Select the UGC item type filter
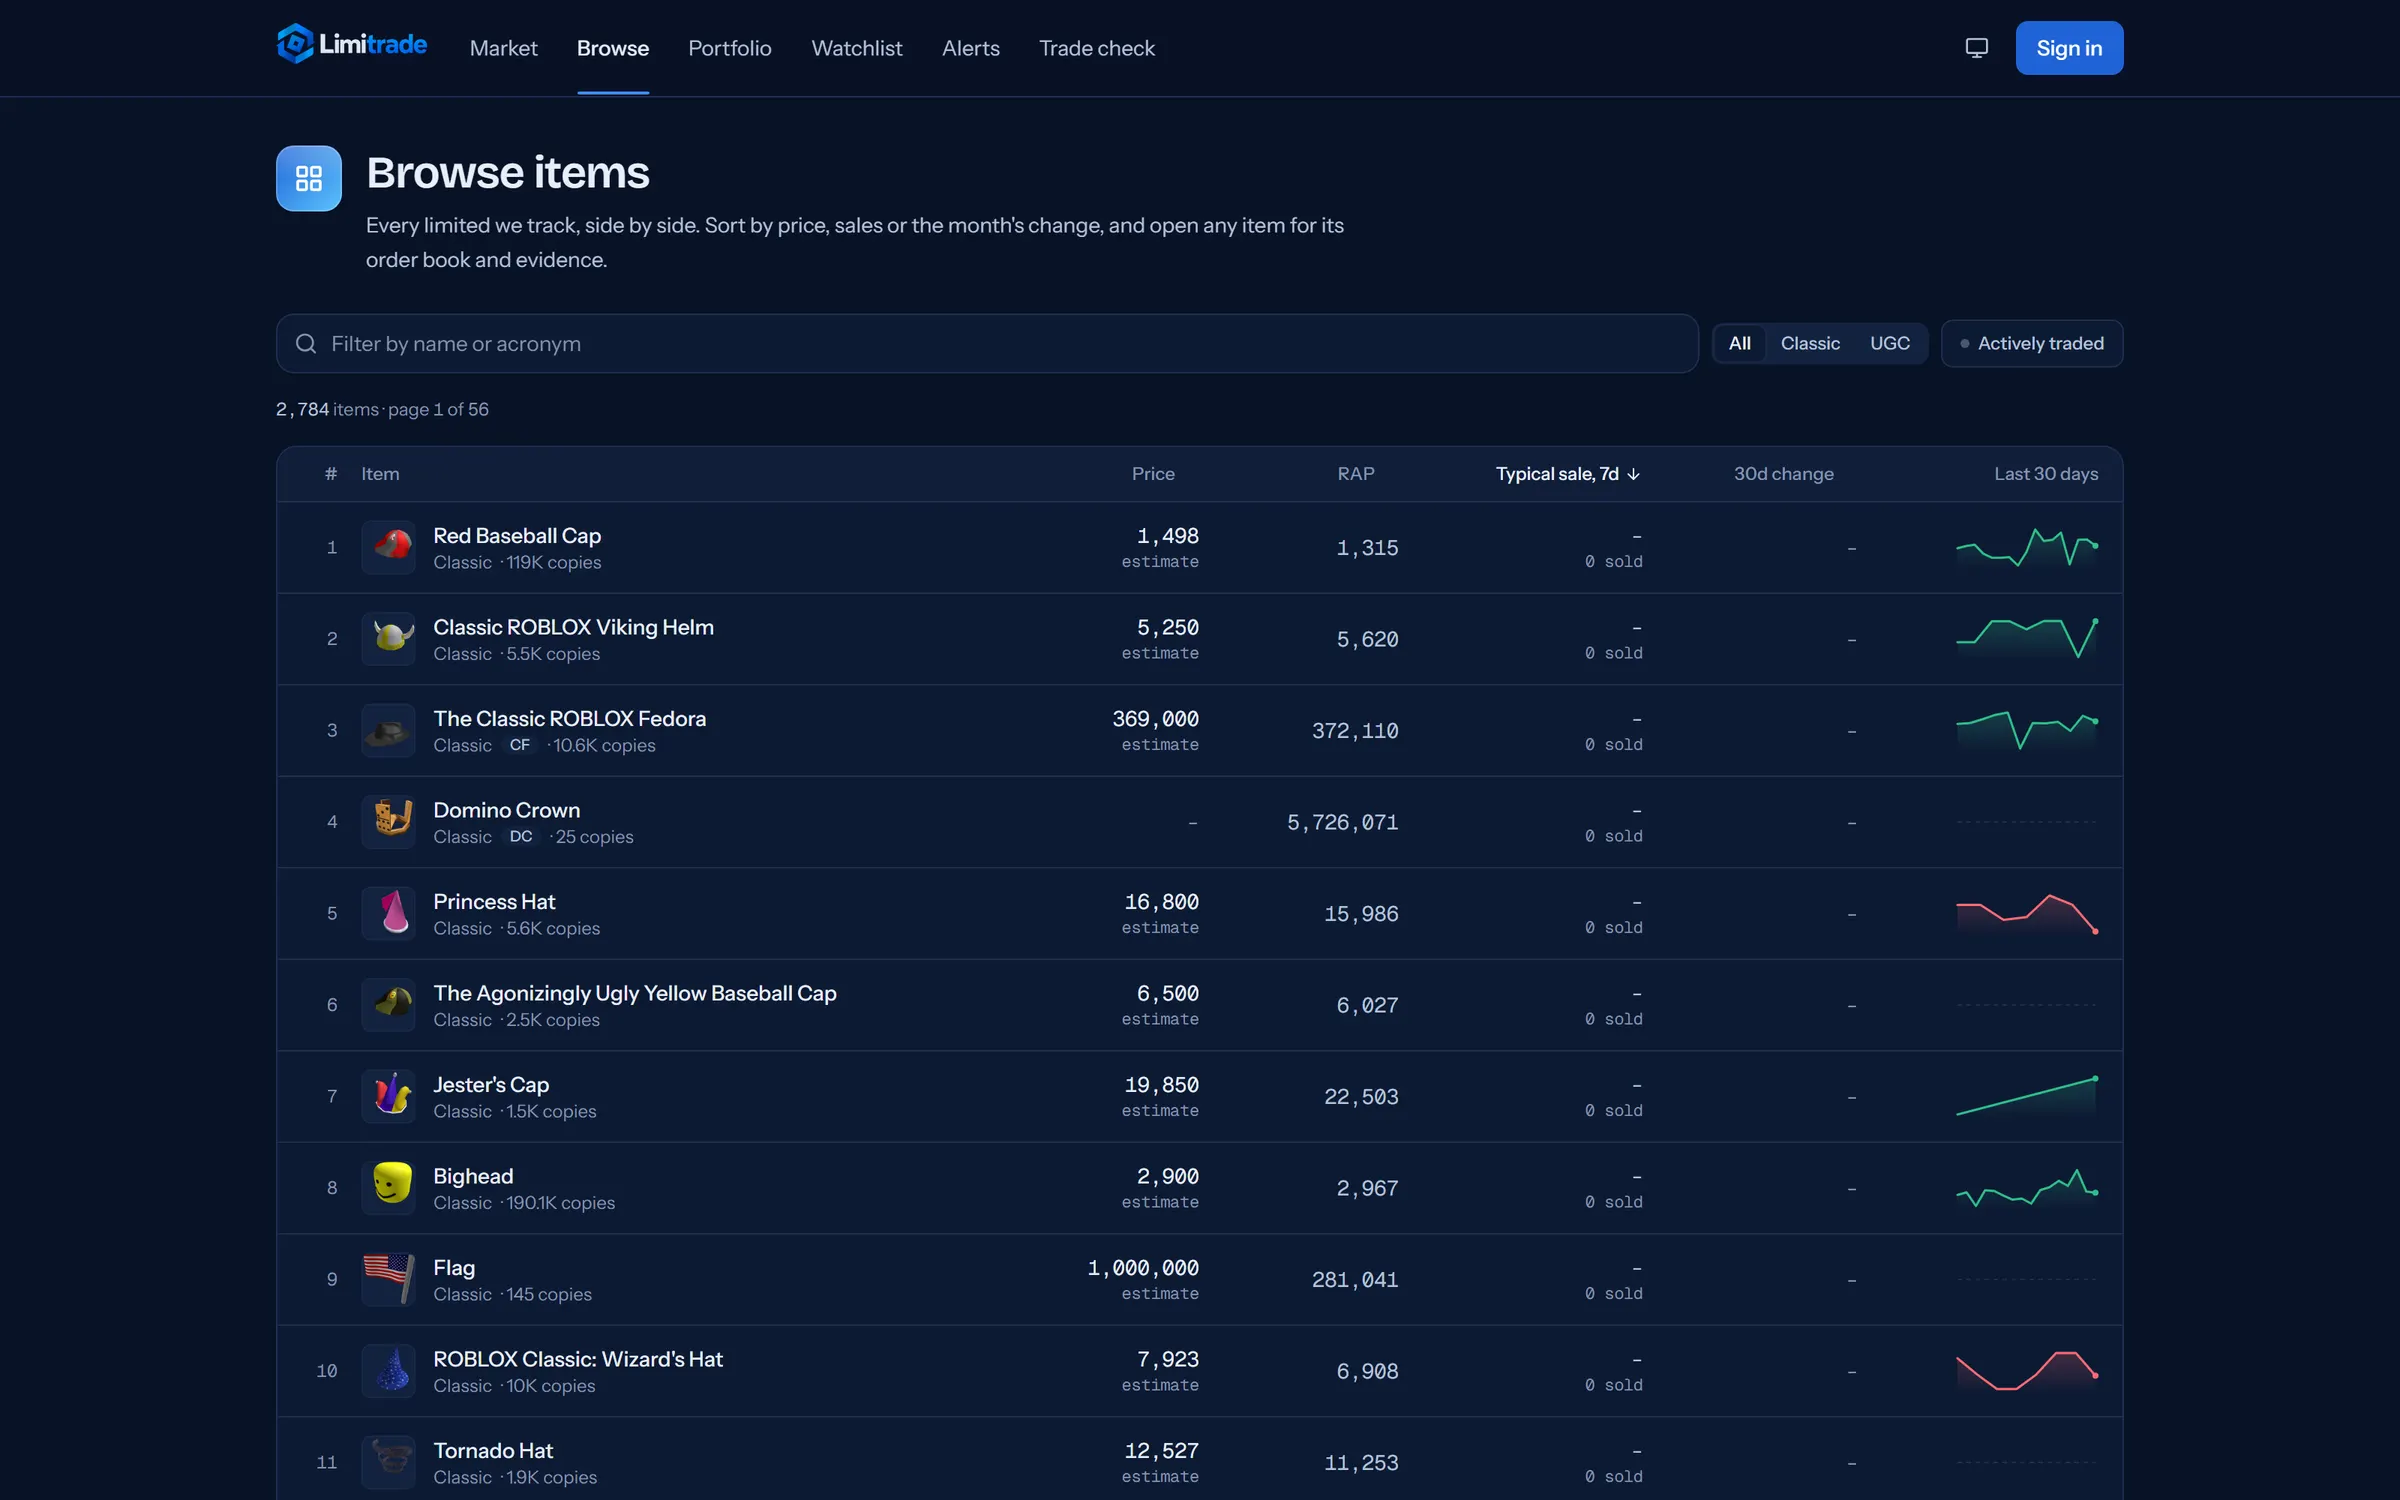 point(1890,344)
